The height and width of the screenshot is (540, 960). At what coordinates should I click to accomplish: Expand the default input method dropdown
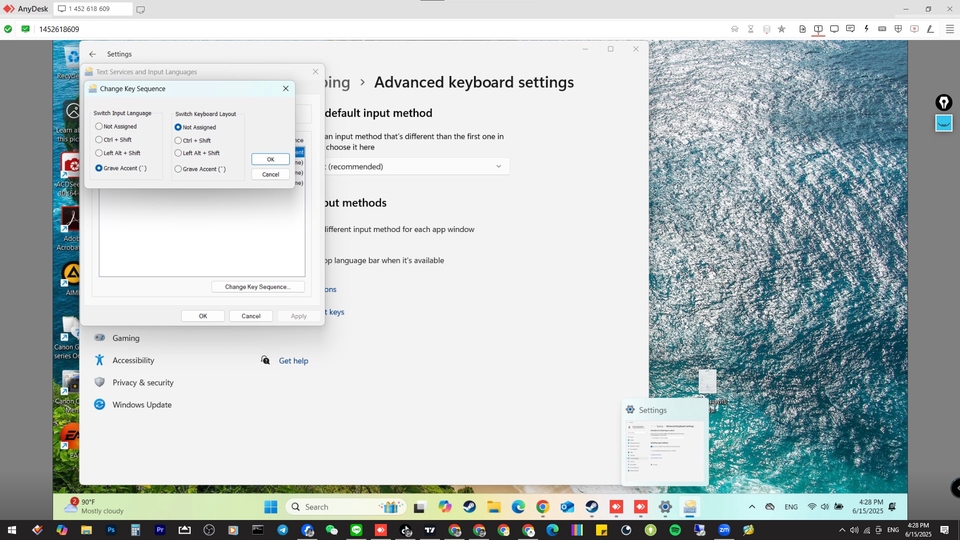pyautogui.click(x=498, y=166)
